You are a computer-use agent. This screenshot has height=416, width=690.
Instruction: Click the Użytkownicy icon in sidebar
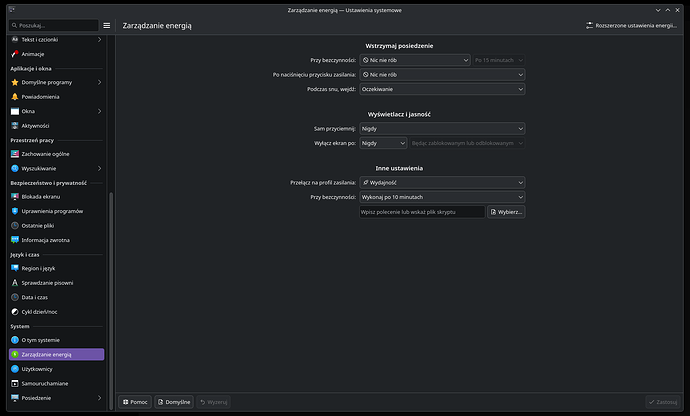coord(14,369)
